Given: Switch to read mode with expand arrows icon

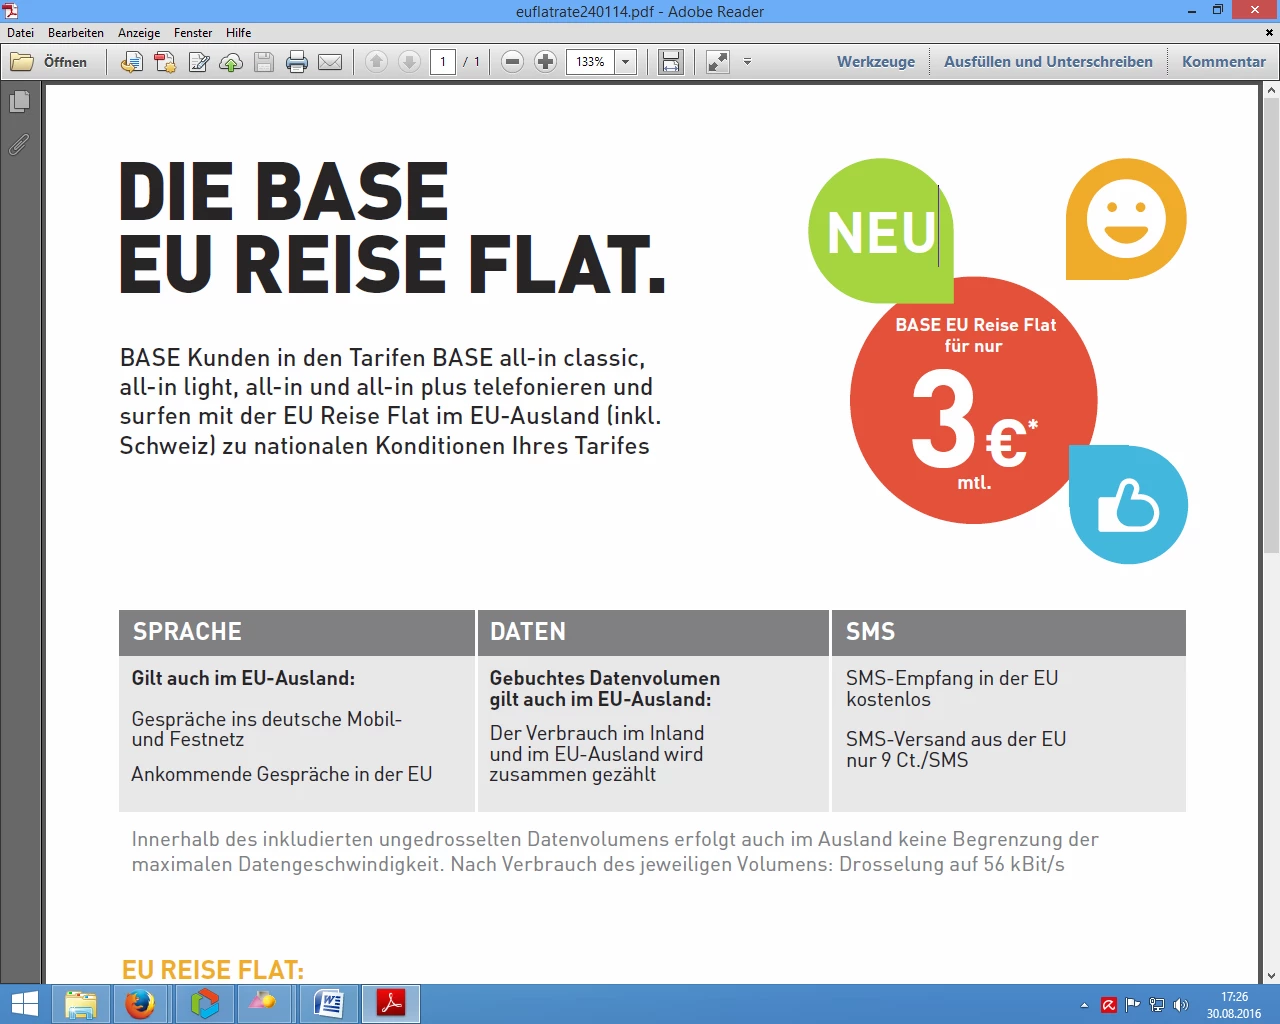Looking at the screenshot, I should point(718,62).
